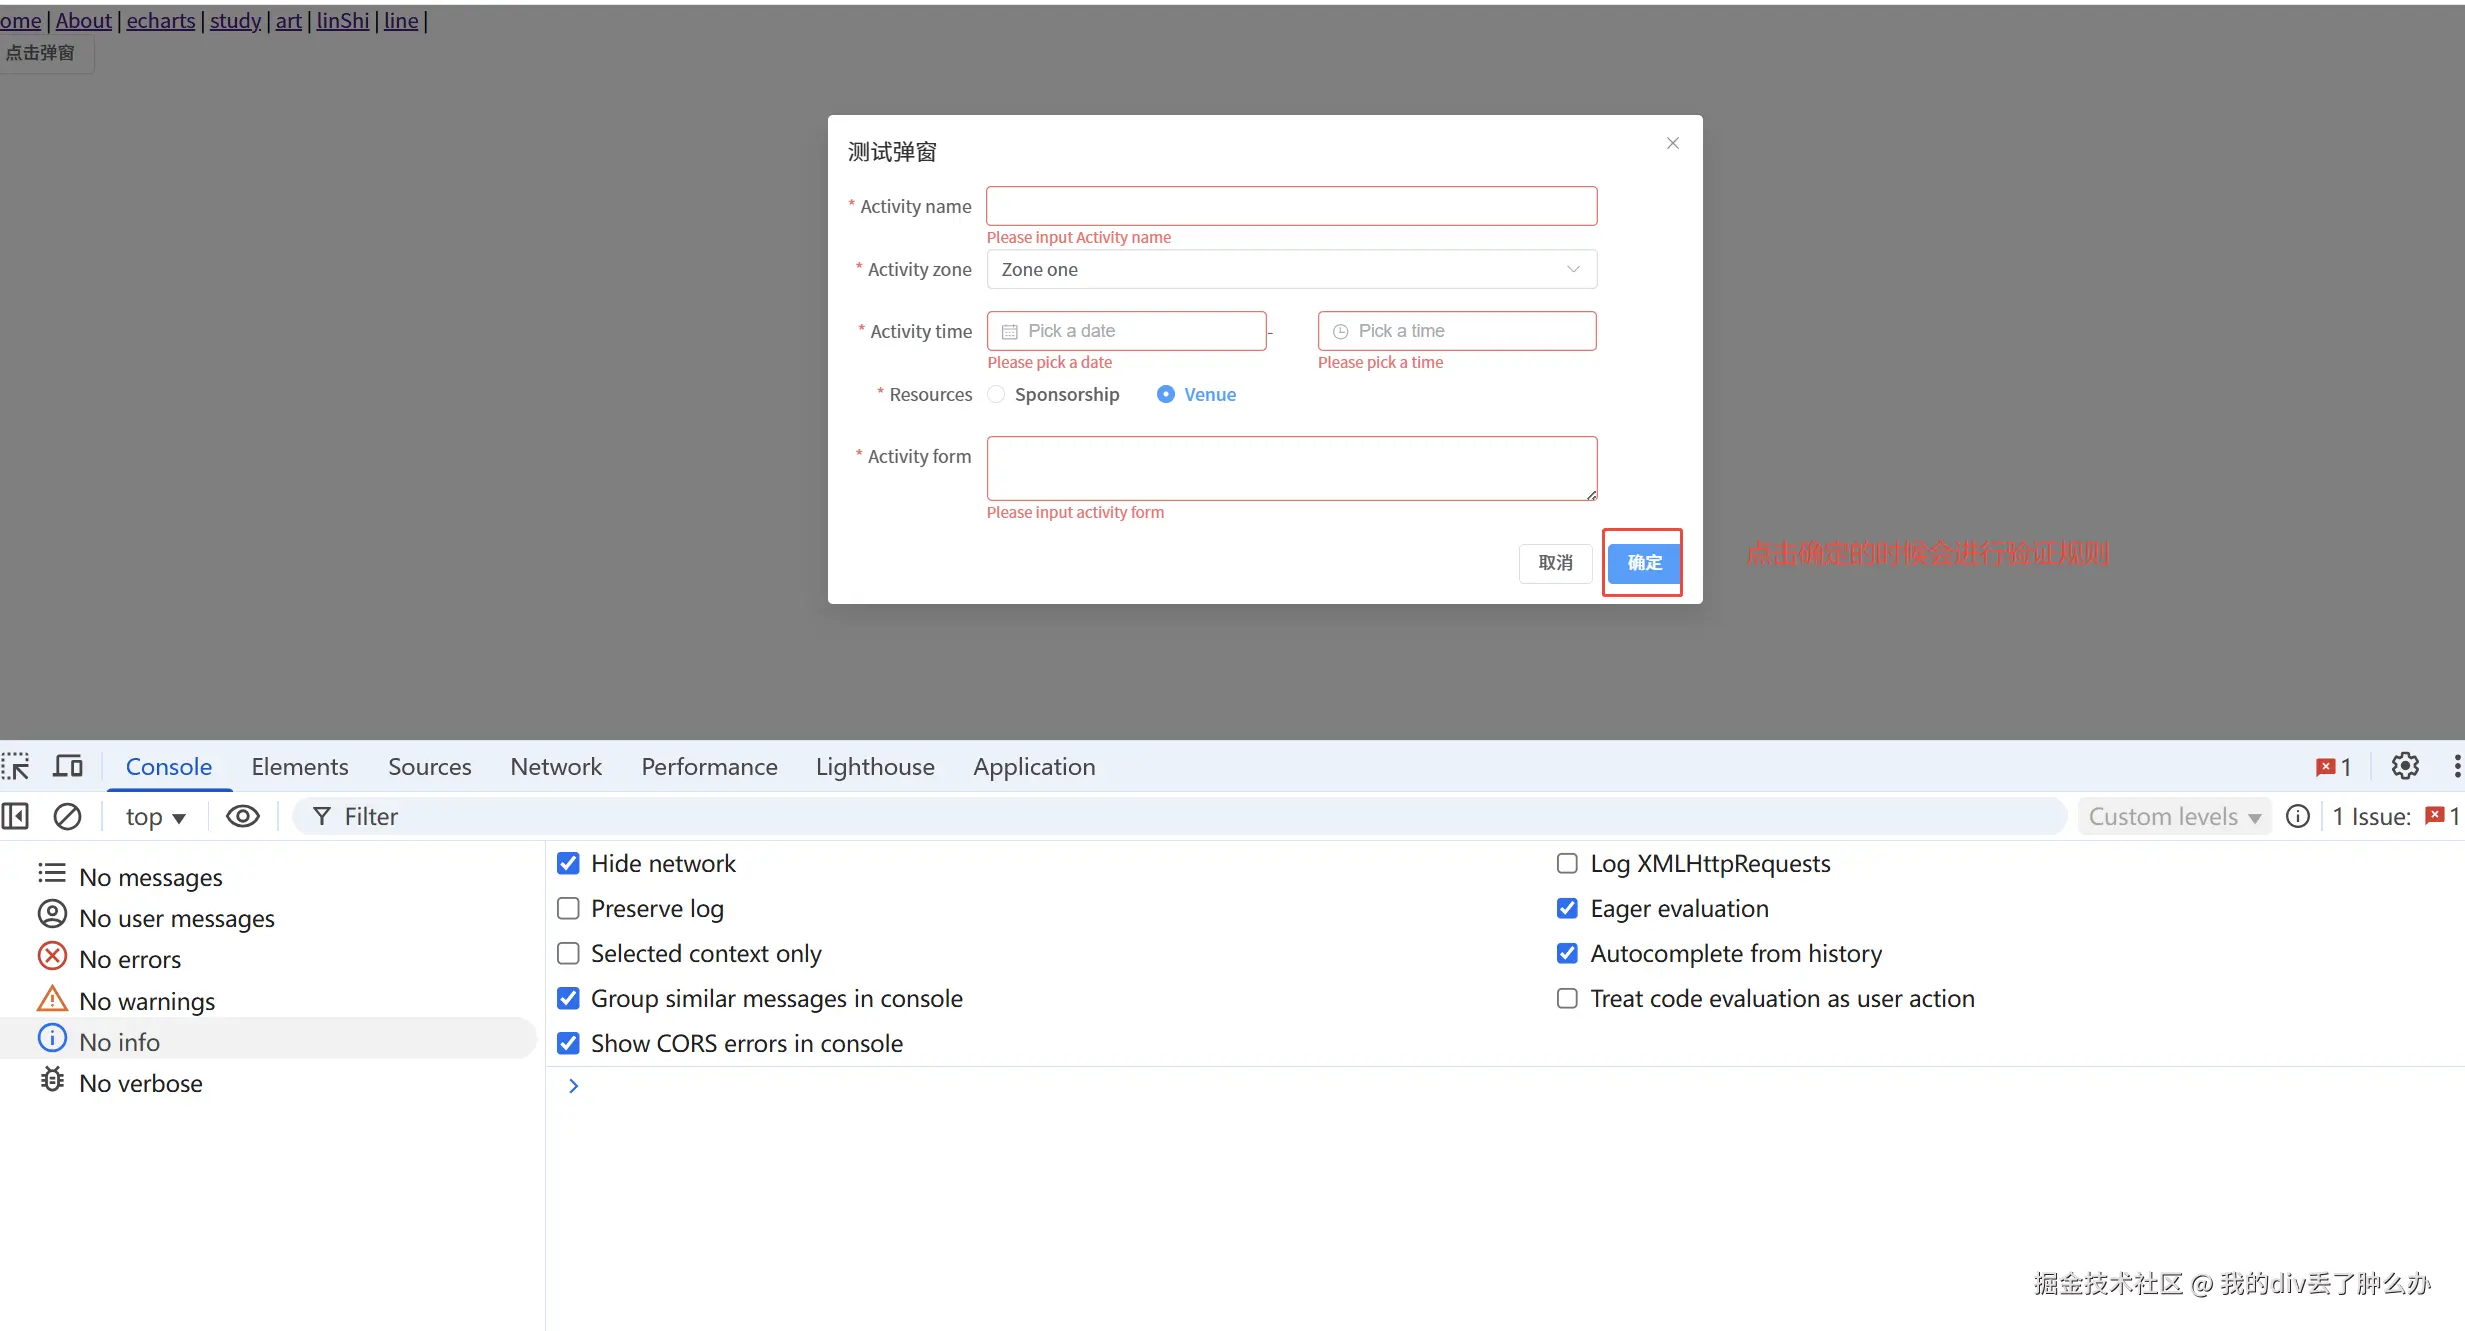2465x1331 pixels.
Task: Switch to the Elements tab
Action: tap(300, 767)
